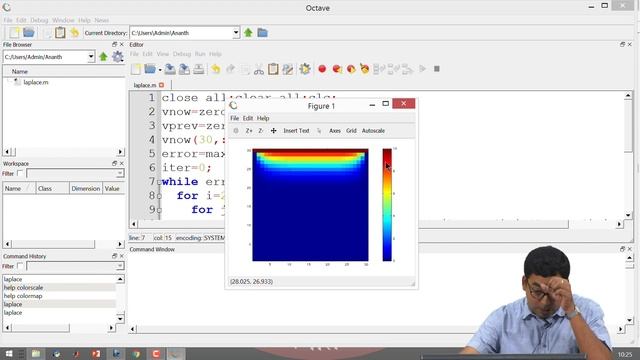The image size is (640, 360).
Task: Select Pan cross icon in Figure toolbar
Action: point(273,131)
